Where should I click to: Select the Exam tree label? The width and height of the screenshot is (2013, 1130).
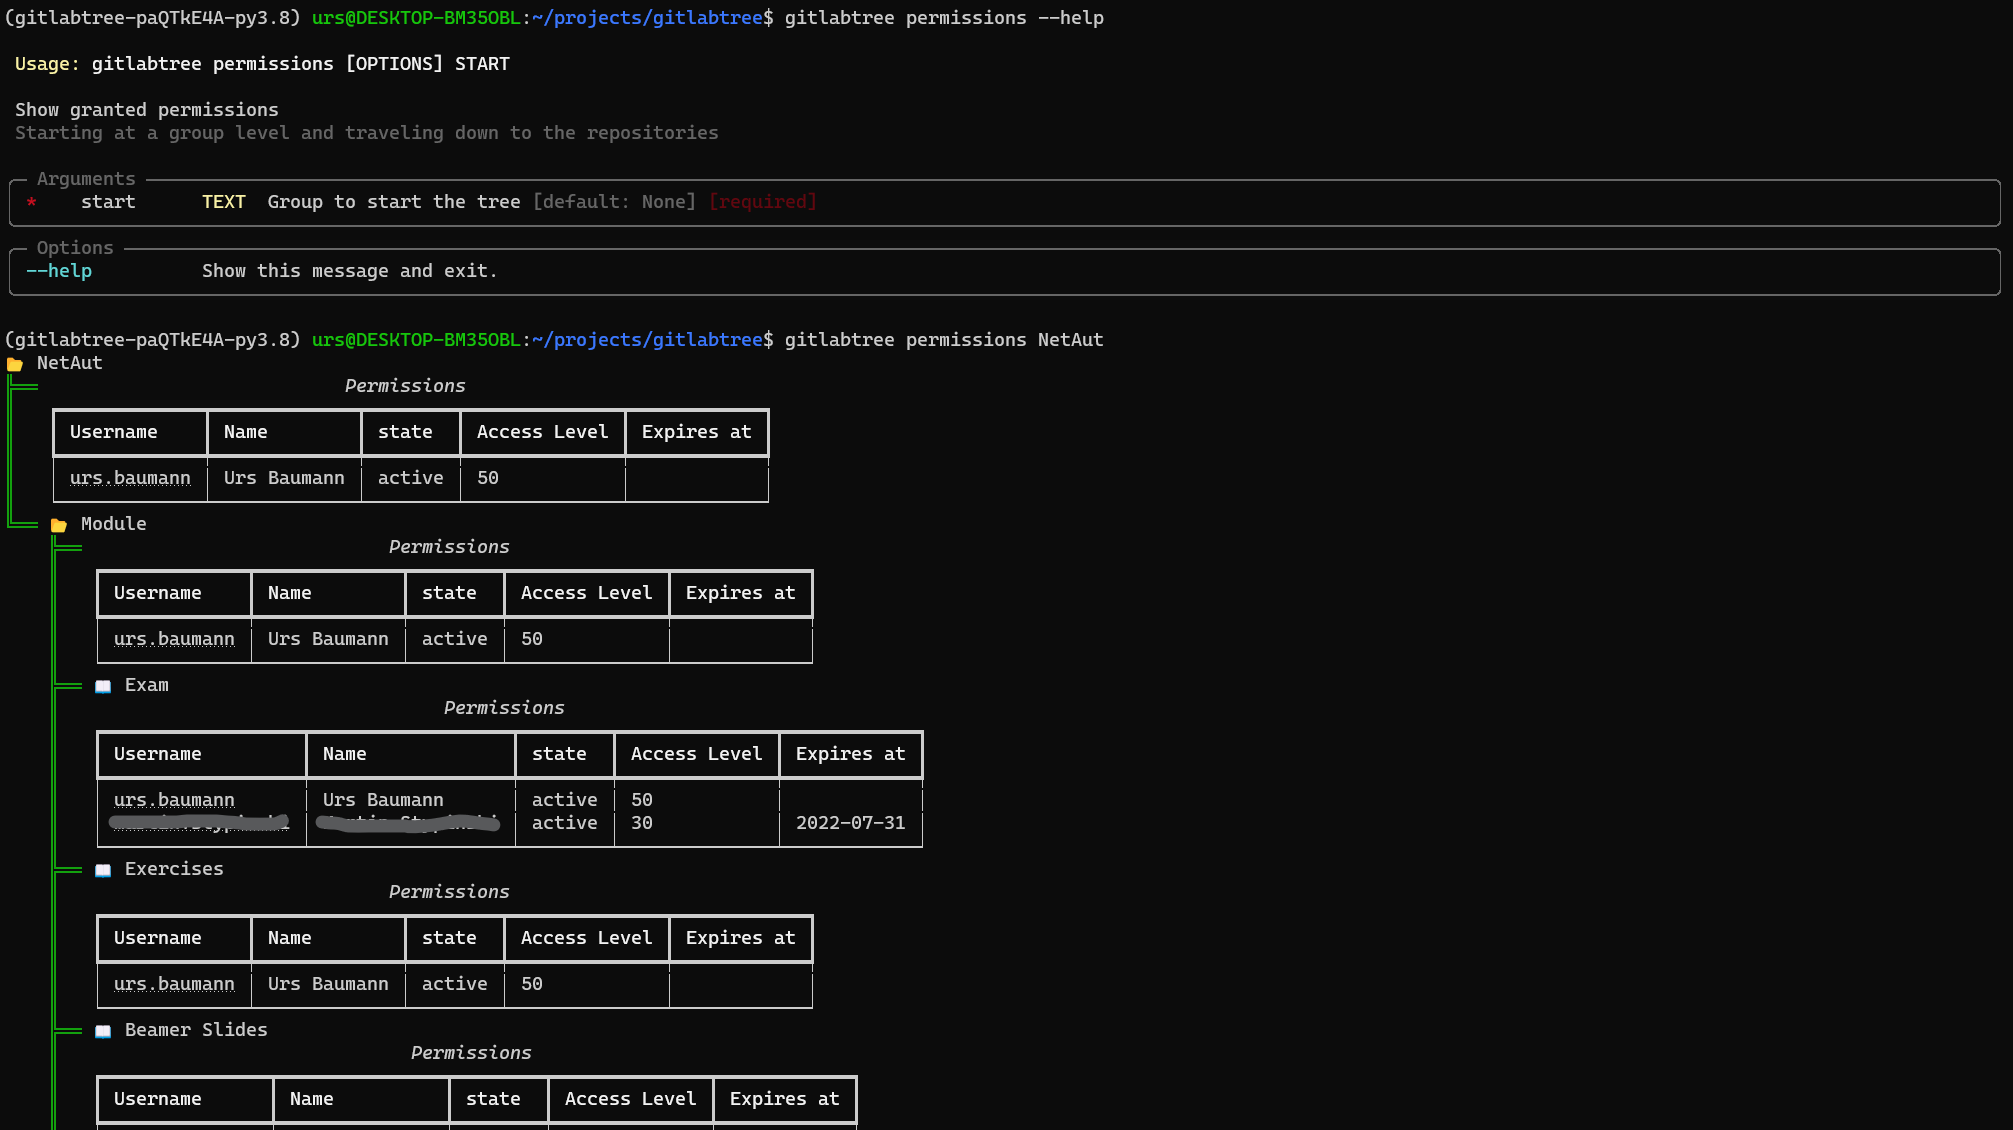pyautogui.click(x=147, y=685)
